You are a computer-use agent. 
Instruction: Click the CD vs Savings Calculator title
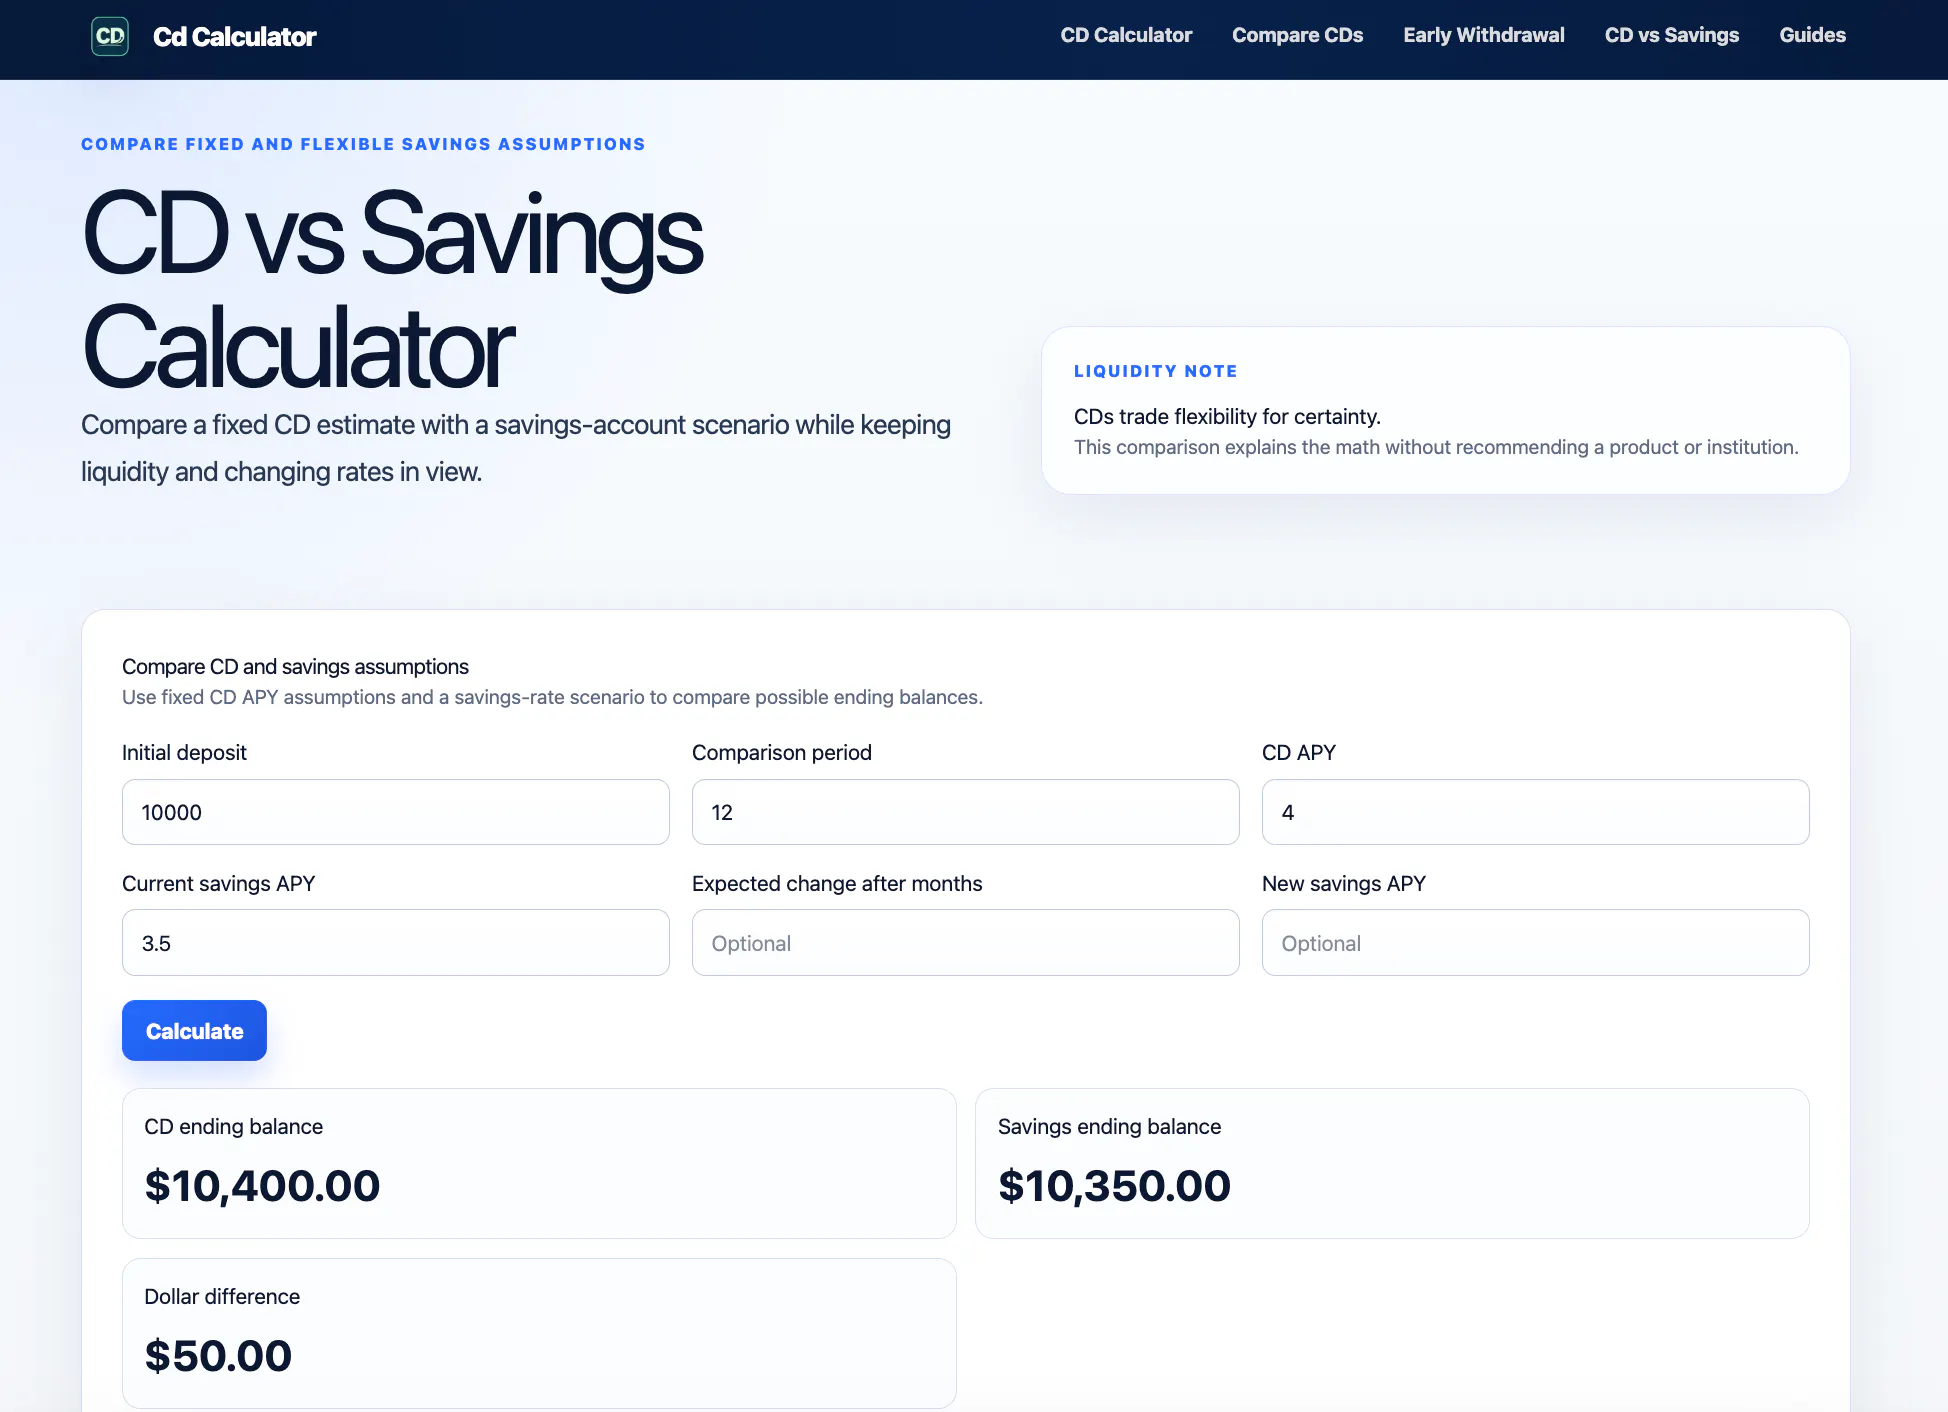point(393,290)
